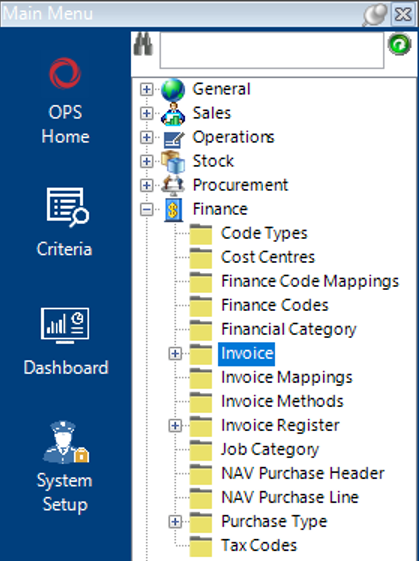Open Job Category text entry
The height and width of the screenshot is (561, 419).
(x=270, y=449)
